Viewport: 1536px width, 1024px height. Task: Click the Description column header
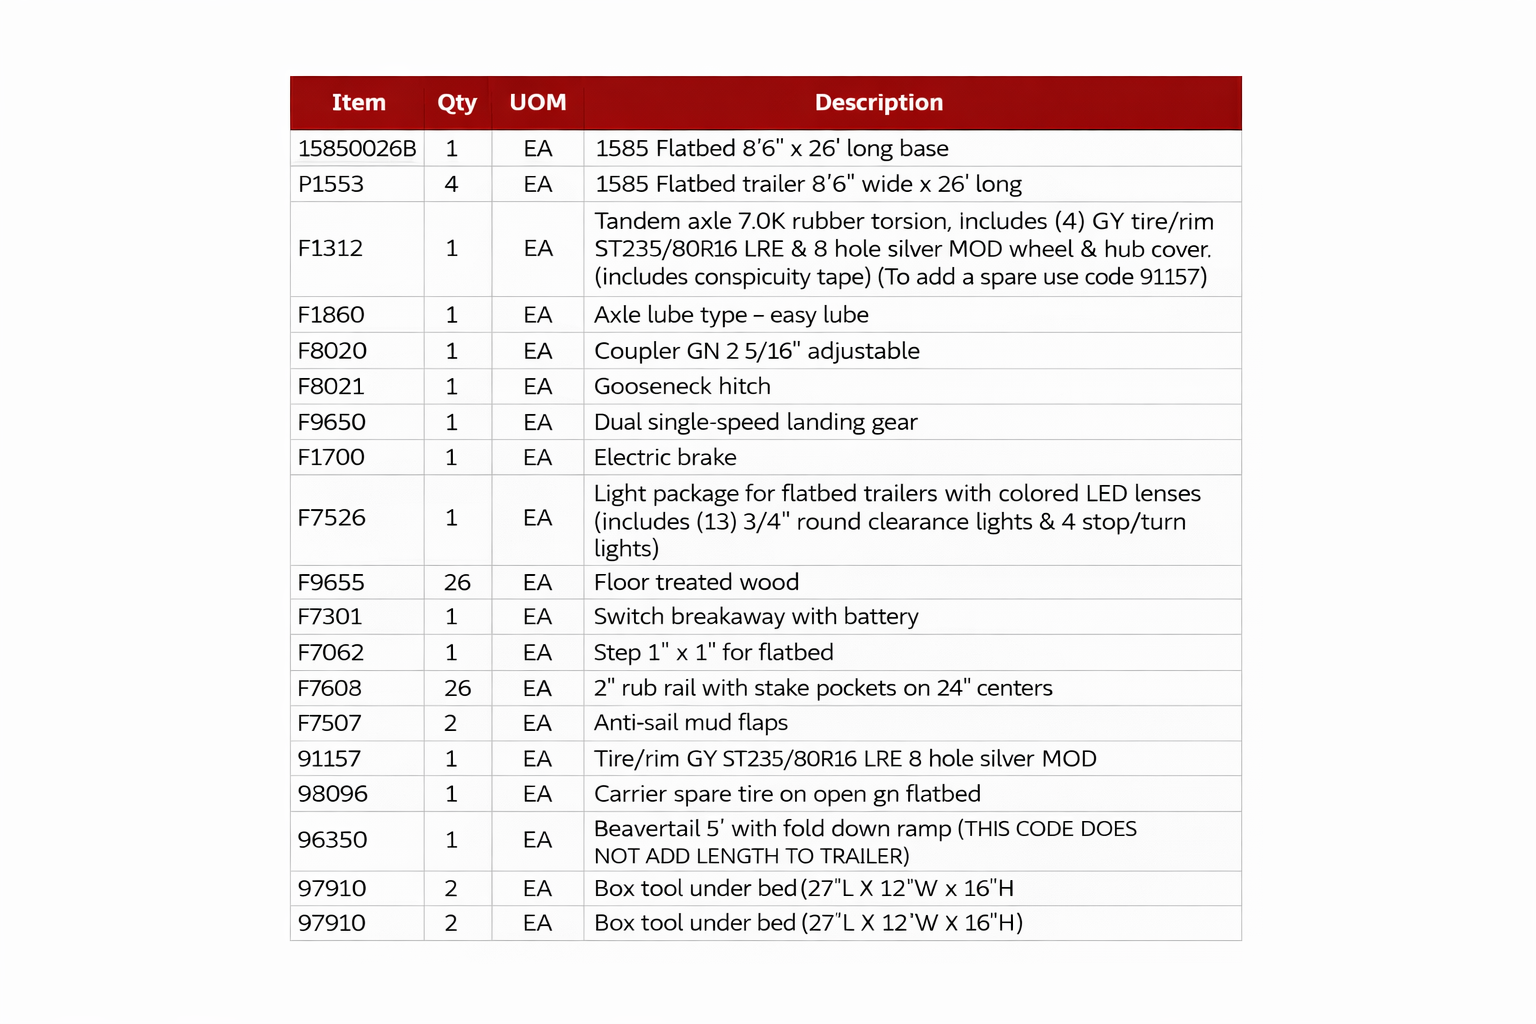click(878, 103)
